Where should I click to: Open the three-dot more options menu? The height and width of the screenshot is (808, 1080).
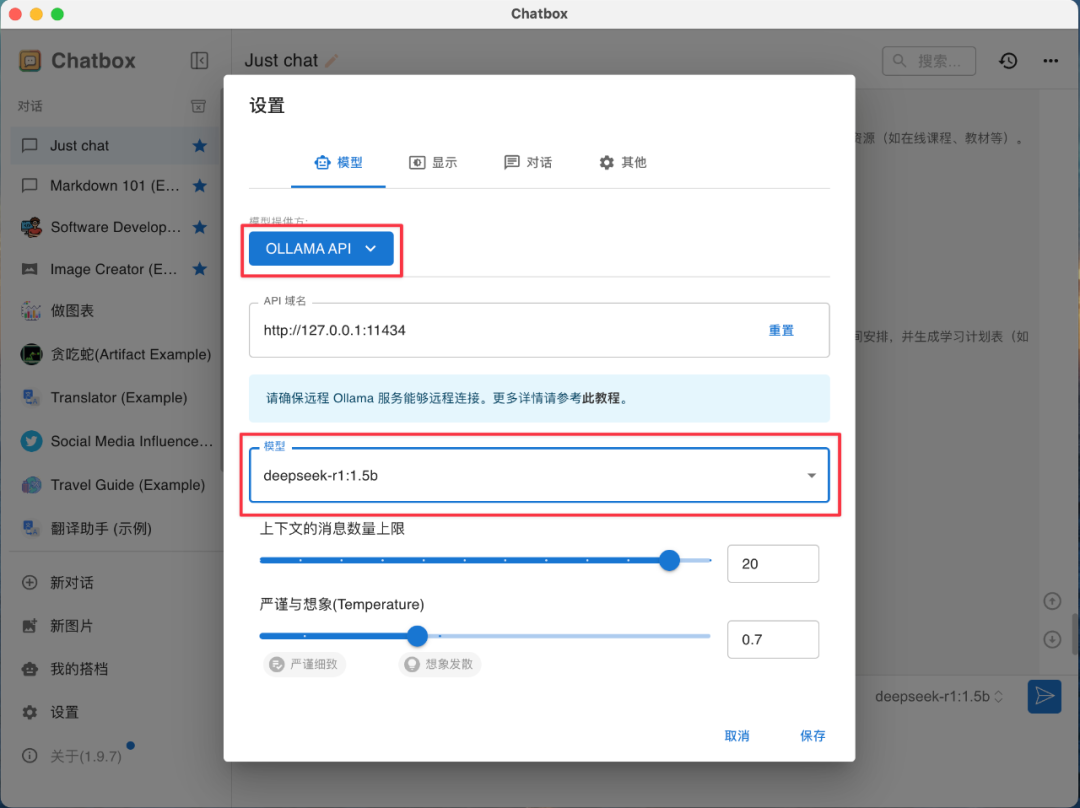1051,60
